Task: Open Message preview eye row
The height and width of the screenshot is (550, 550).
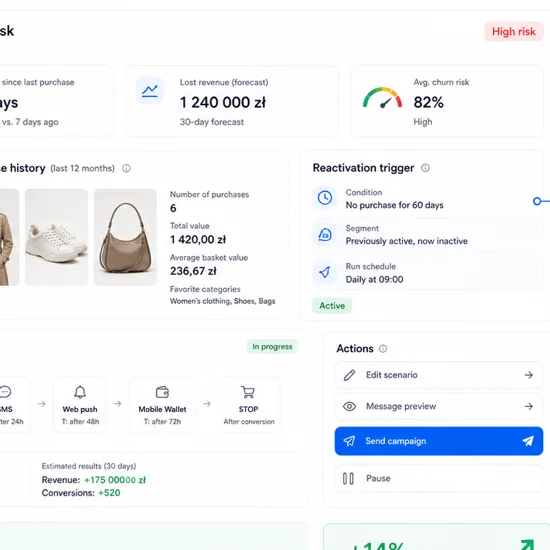Action: (438, 406)
